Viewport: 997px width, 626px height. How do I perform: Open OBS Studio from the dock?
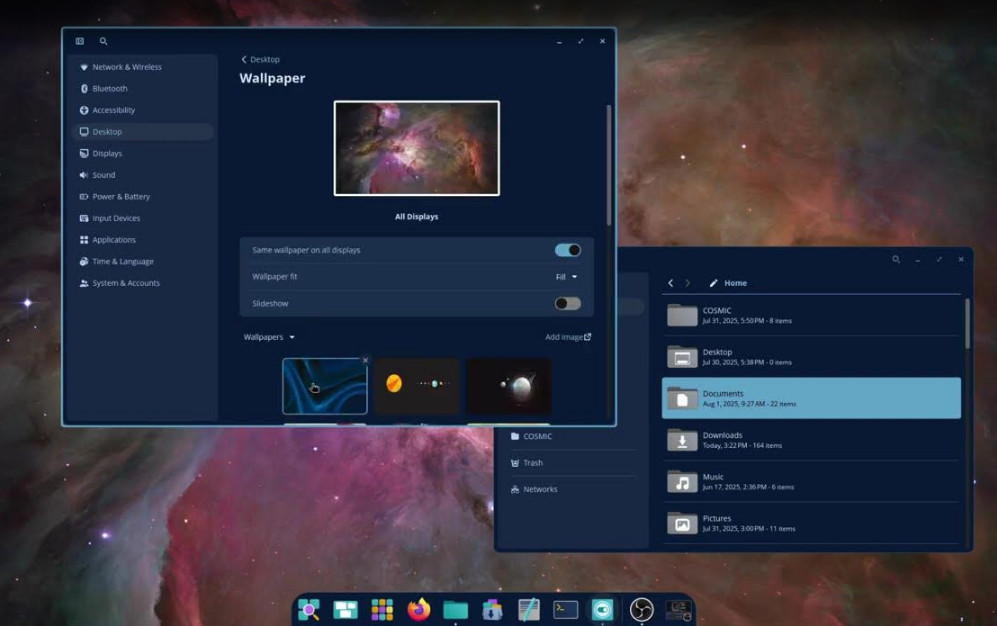pos(641,609)
